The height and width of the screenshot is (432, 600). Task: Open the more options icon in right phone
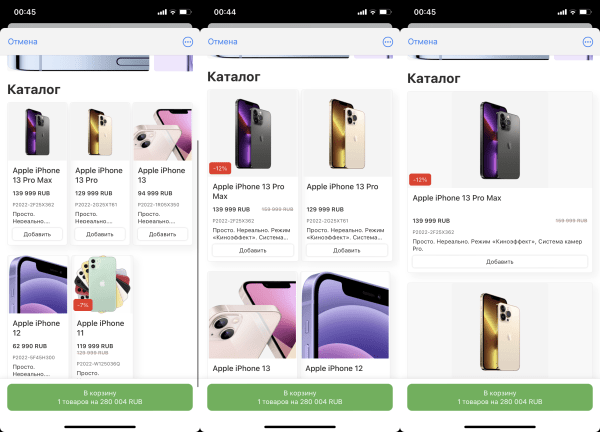point(587,42)
